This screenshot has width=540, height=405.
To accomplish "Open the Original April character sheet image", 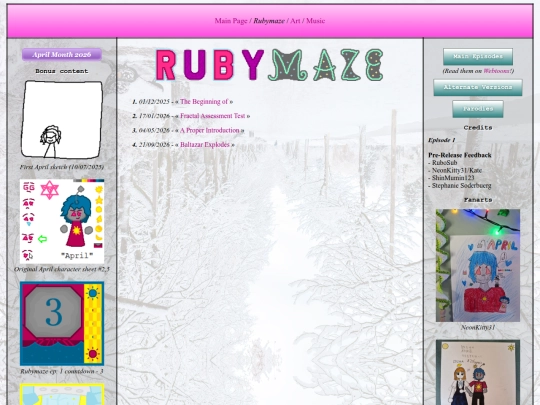I will pos(62,221).
